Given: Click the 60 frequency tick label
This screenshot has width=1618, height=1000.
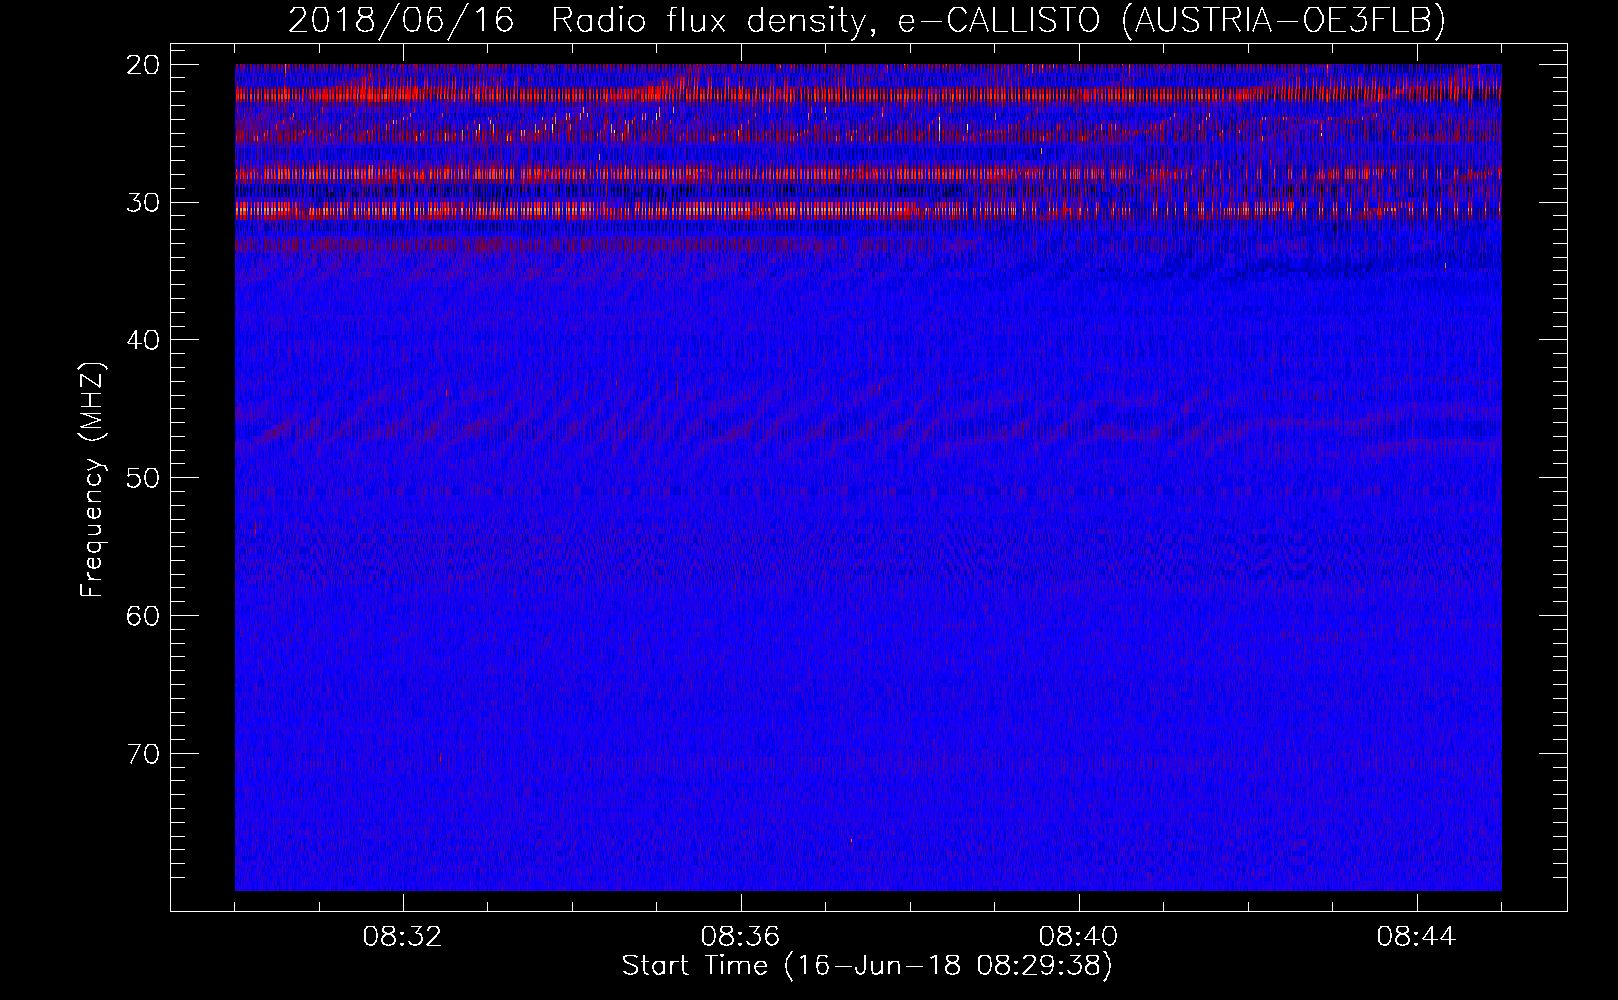Looking at the screenshot, I should click(x=144, y=615).
